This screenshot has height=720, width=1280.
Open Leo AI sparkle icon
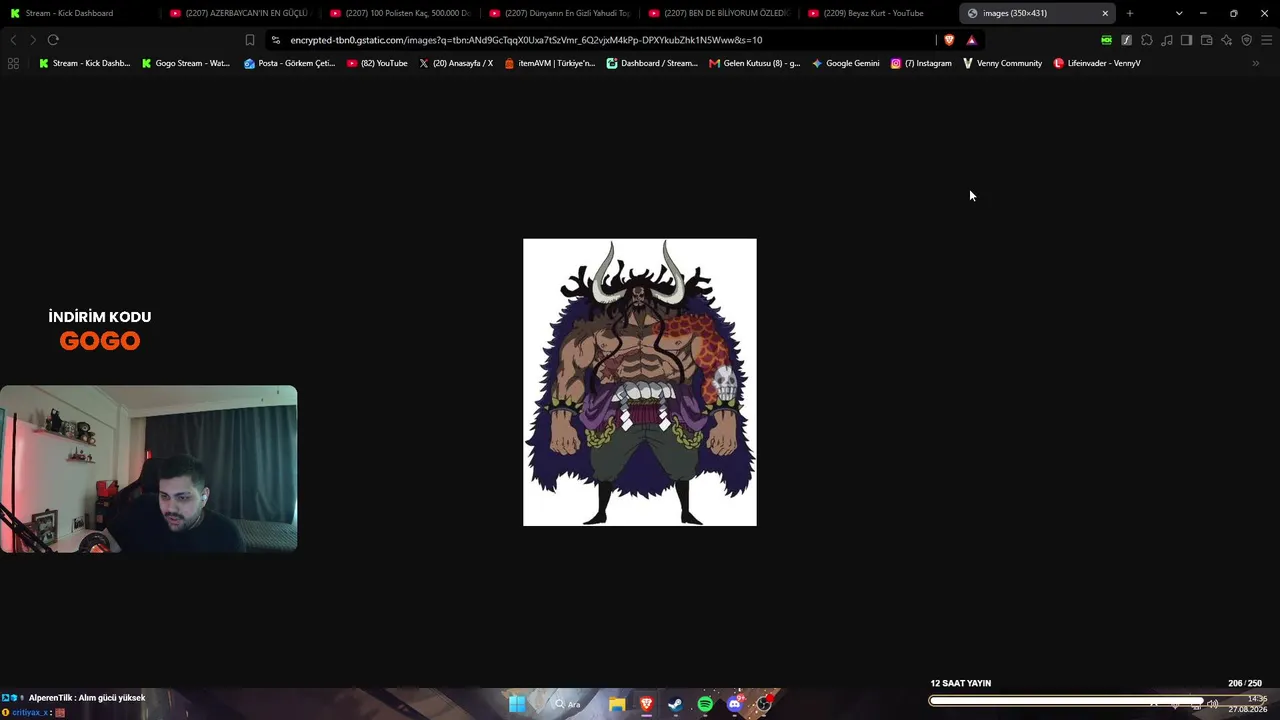pos(1226,40)
